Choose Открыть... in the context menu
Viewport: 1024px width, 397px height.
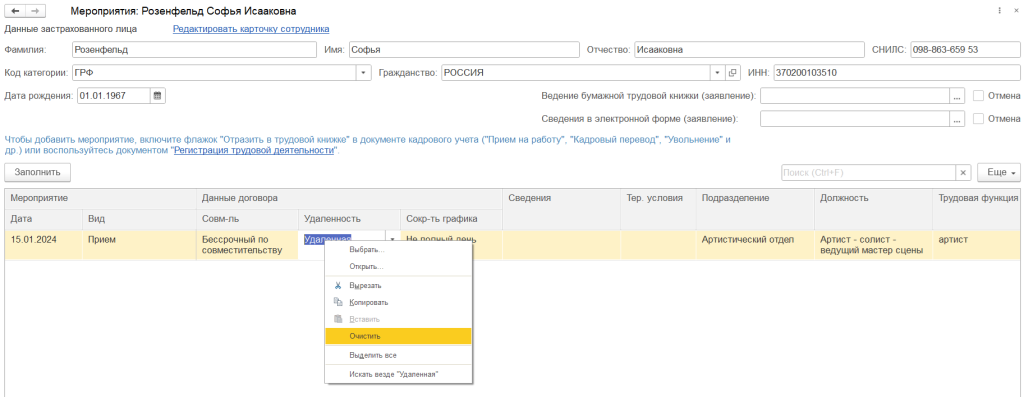coord(398,267)
